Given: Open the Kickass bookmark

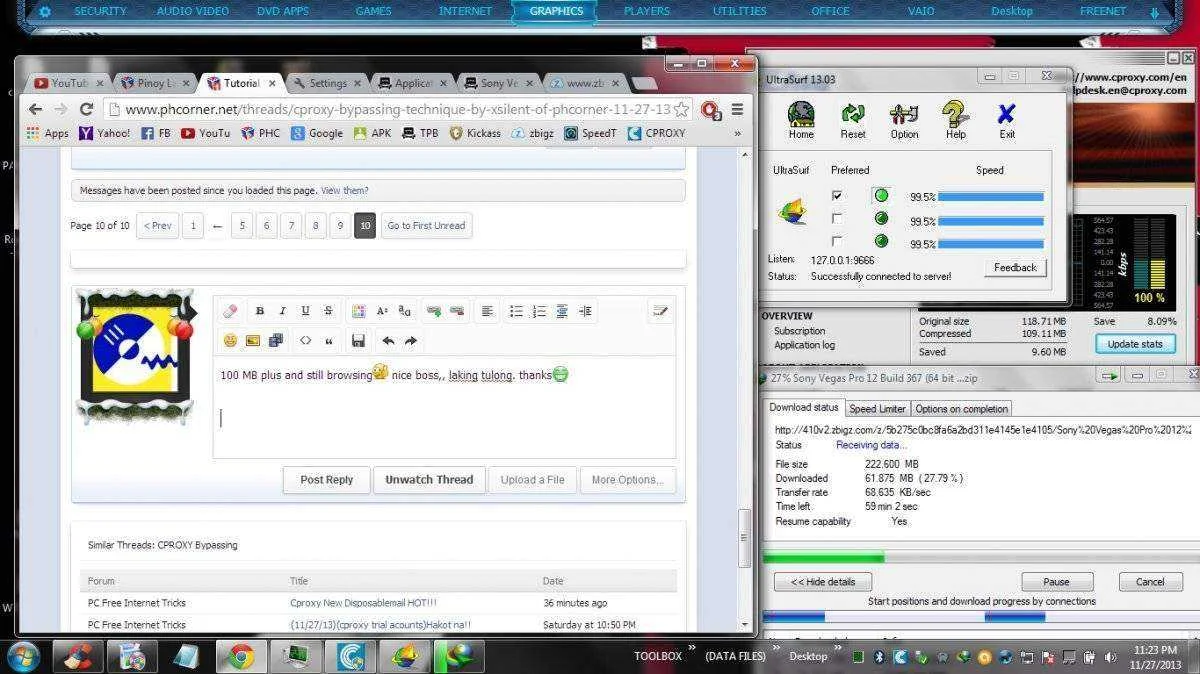Looking at the screenshot, I should coord(475,133).
